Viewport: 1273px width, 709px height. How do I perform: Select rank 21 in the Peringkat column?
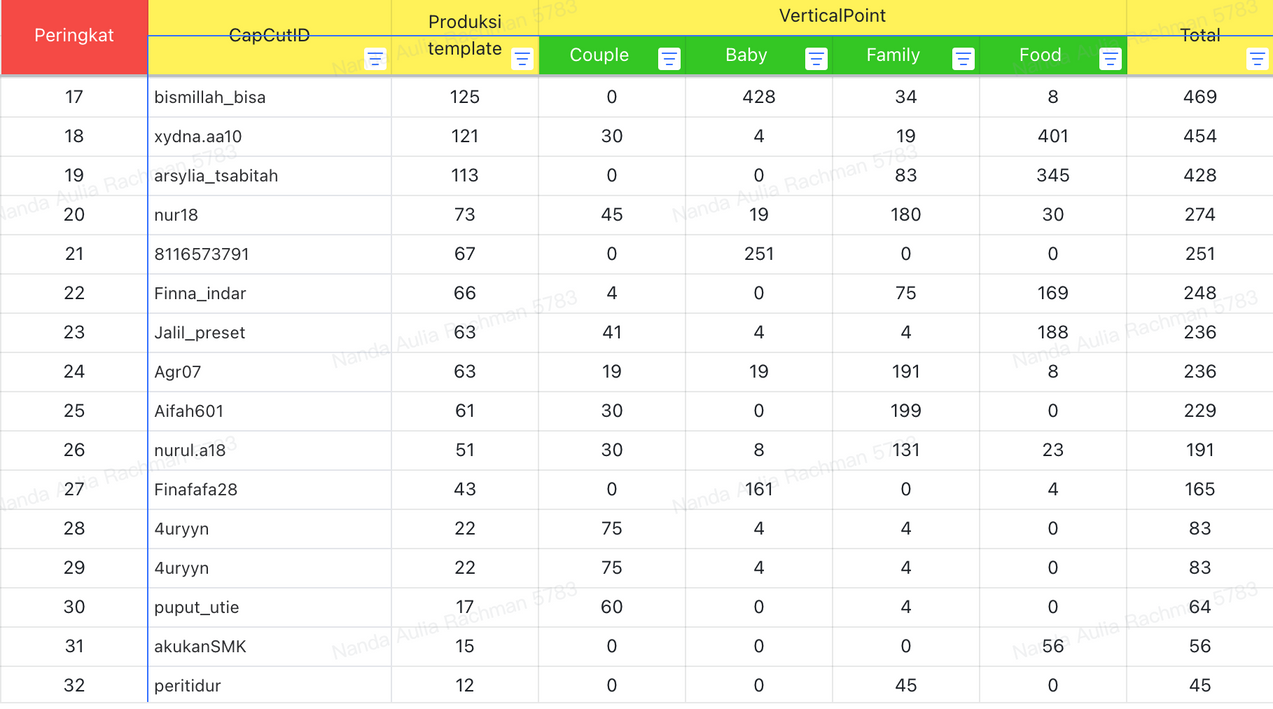74,254
